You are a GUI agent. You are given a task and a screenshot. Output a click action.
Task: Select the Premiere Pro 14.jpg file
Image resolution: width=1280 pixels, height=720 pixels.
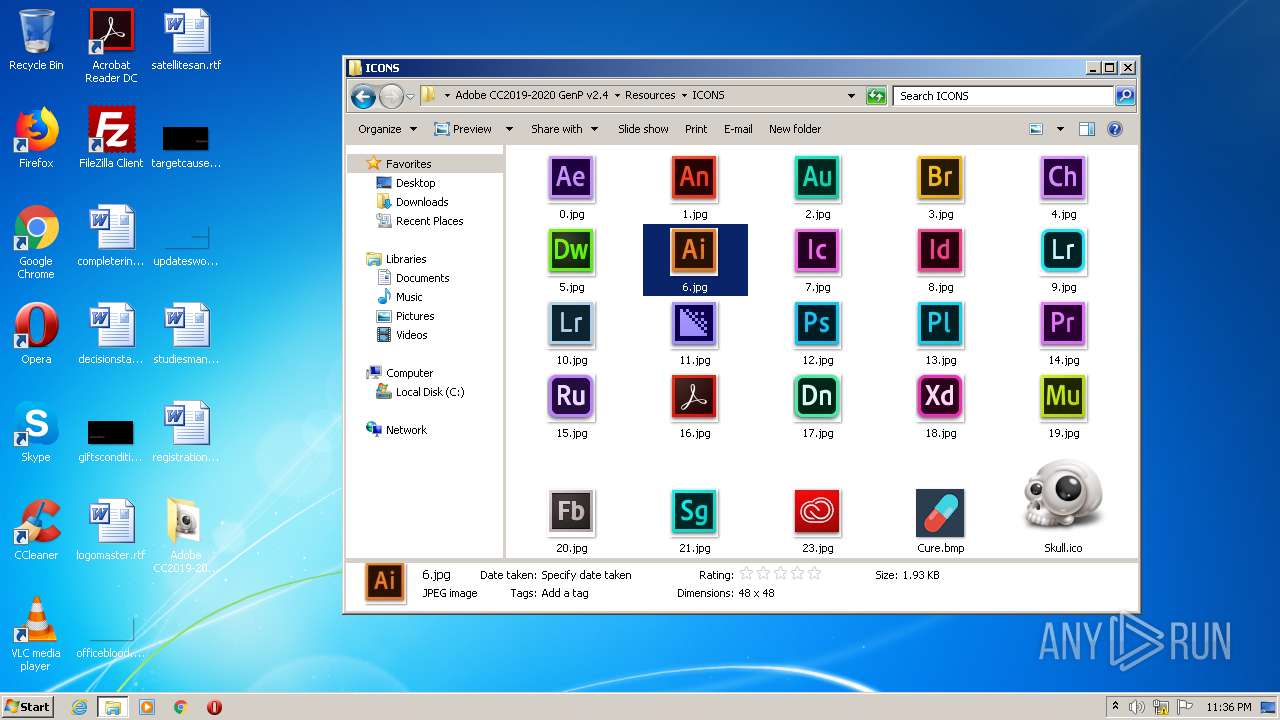(x=1063, y=323)
